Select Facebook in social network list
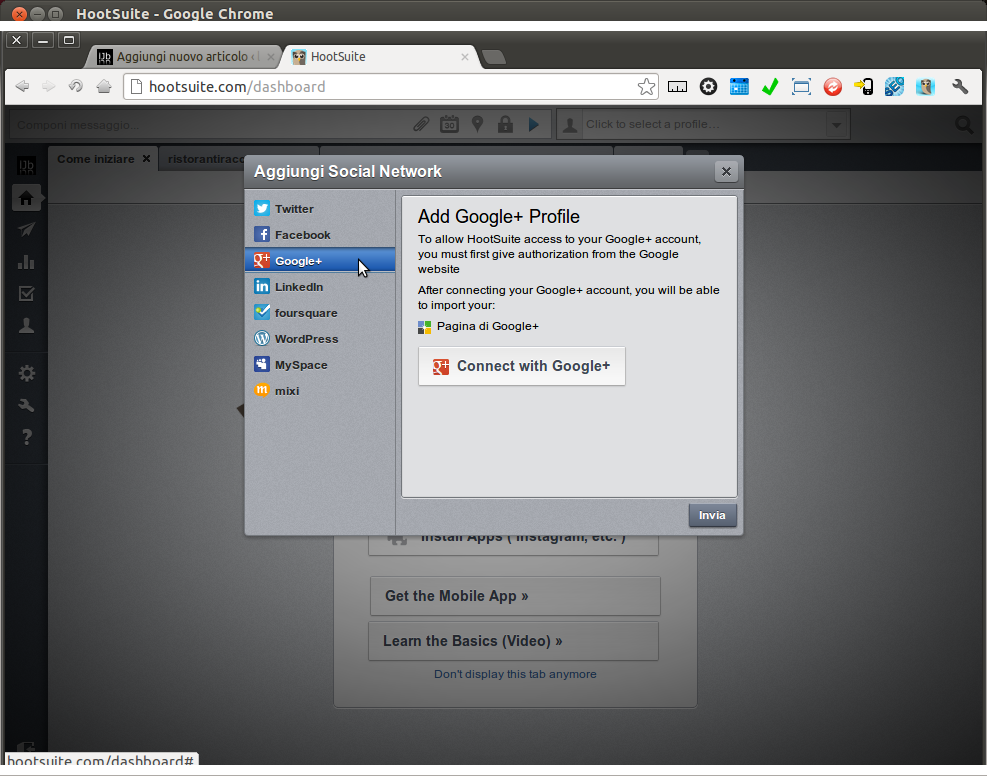 tap(320, 235)
